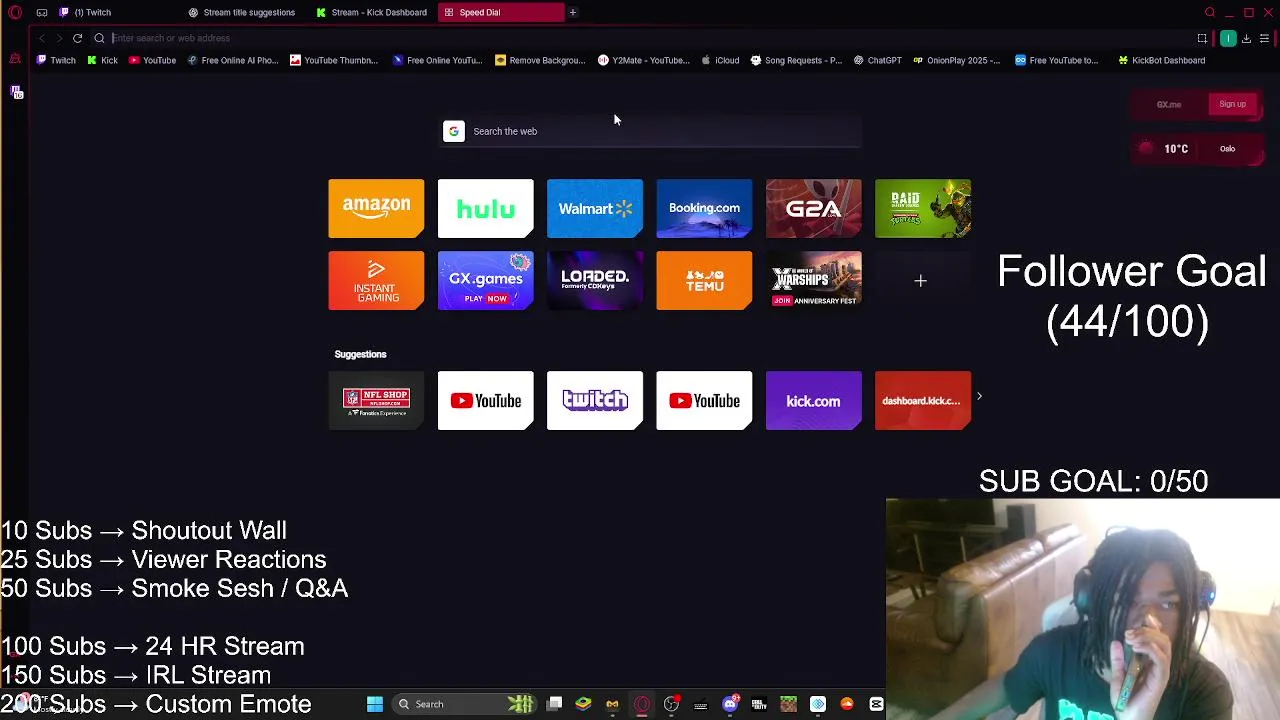The height and width of the screenshot is (720, 1280).
Task: Open dashboard.kick.com suggestion tile
Action: coord(923,400)
